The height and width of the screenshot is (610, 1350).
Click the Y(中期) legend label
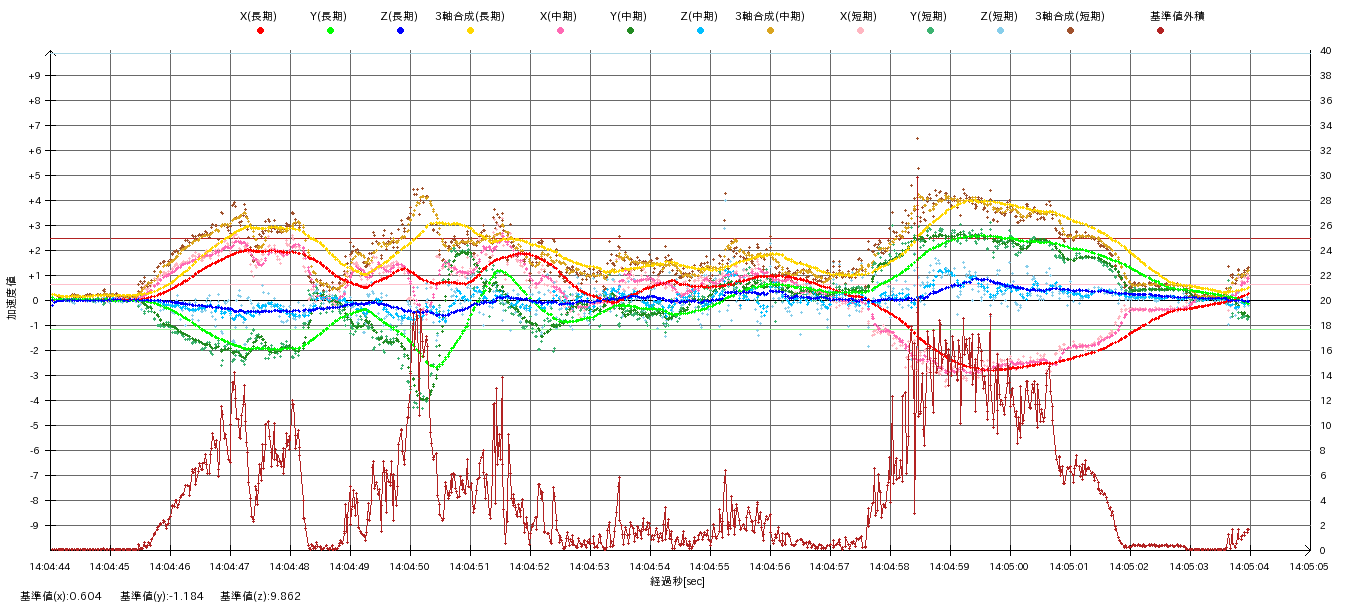[628, 16]
